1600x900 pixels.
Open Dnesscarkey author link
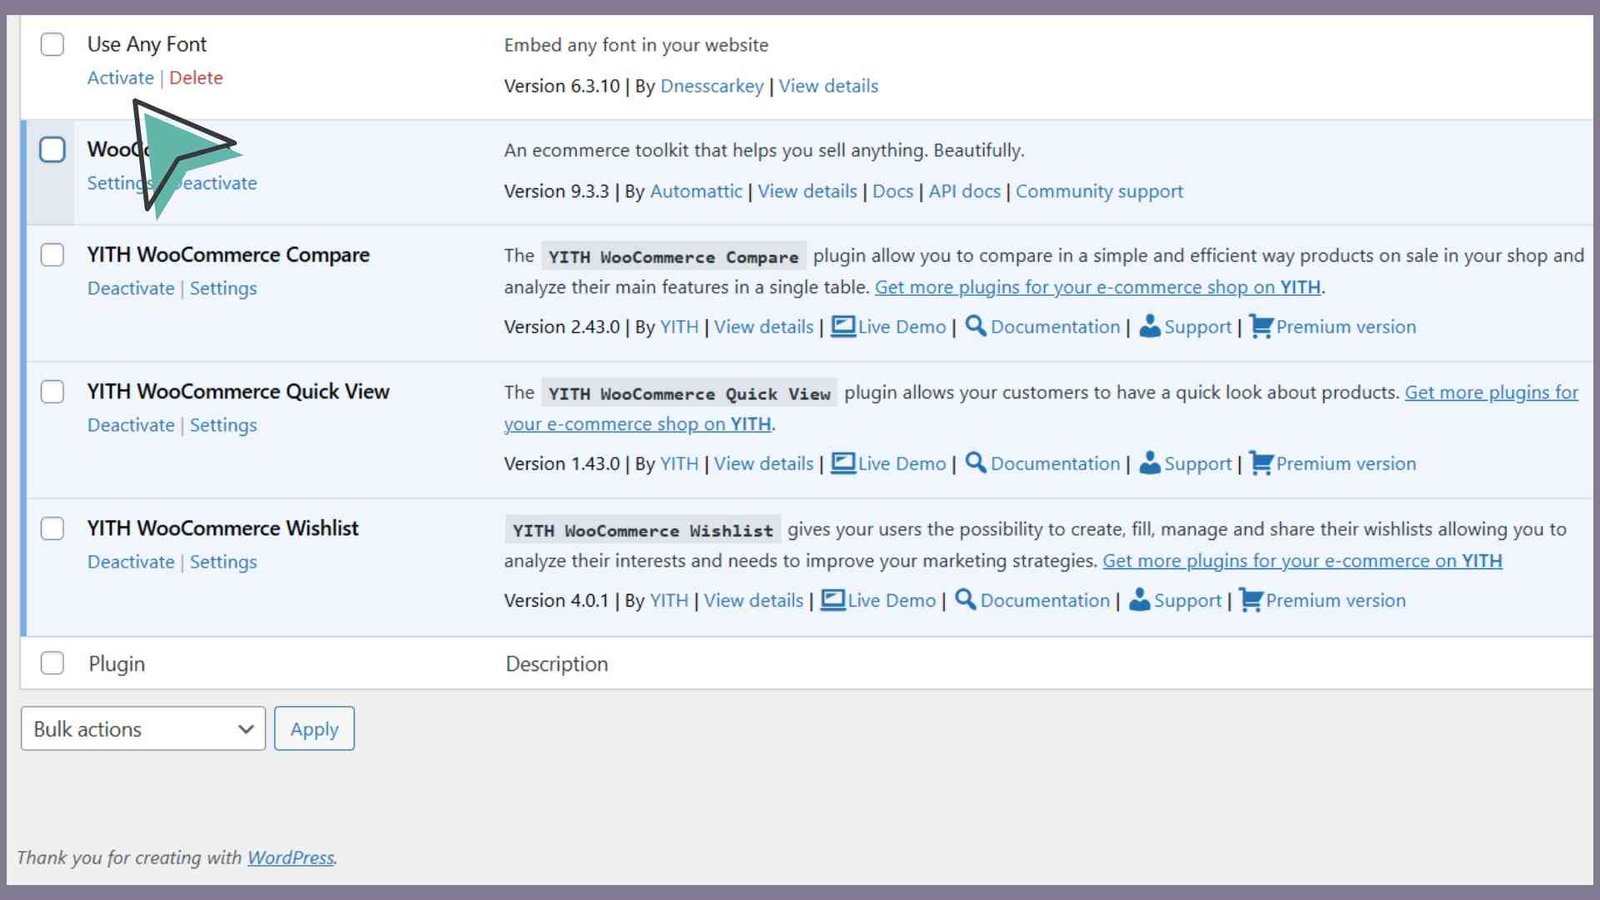coord(712,86)
